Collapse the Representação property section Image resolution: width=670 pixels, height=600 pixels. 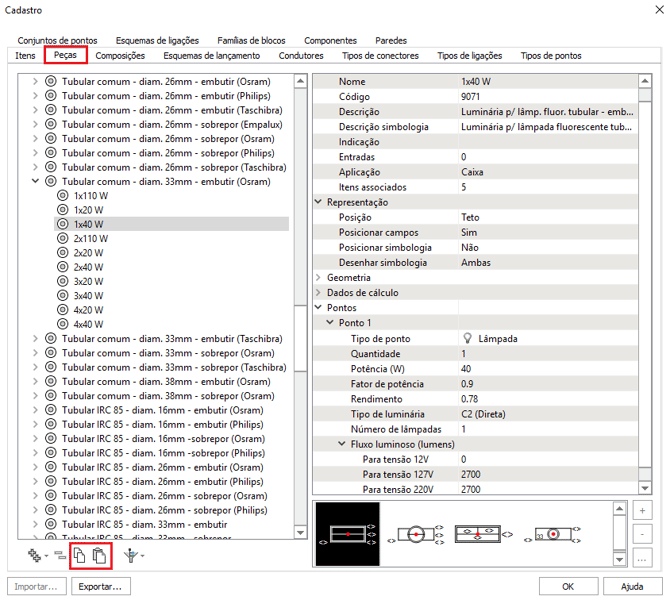(x=320, y=202)
